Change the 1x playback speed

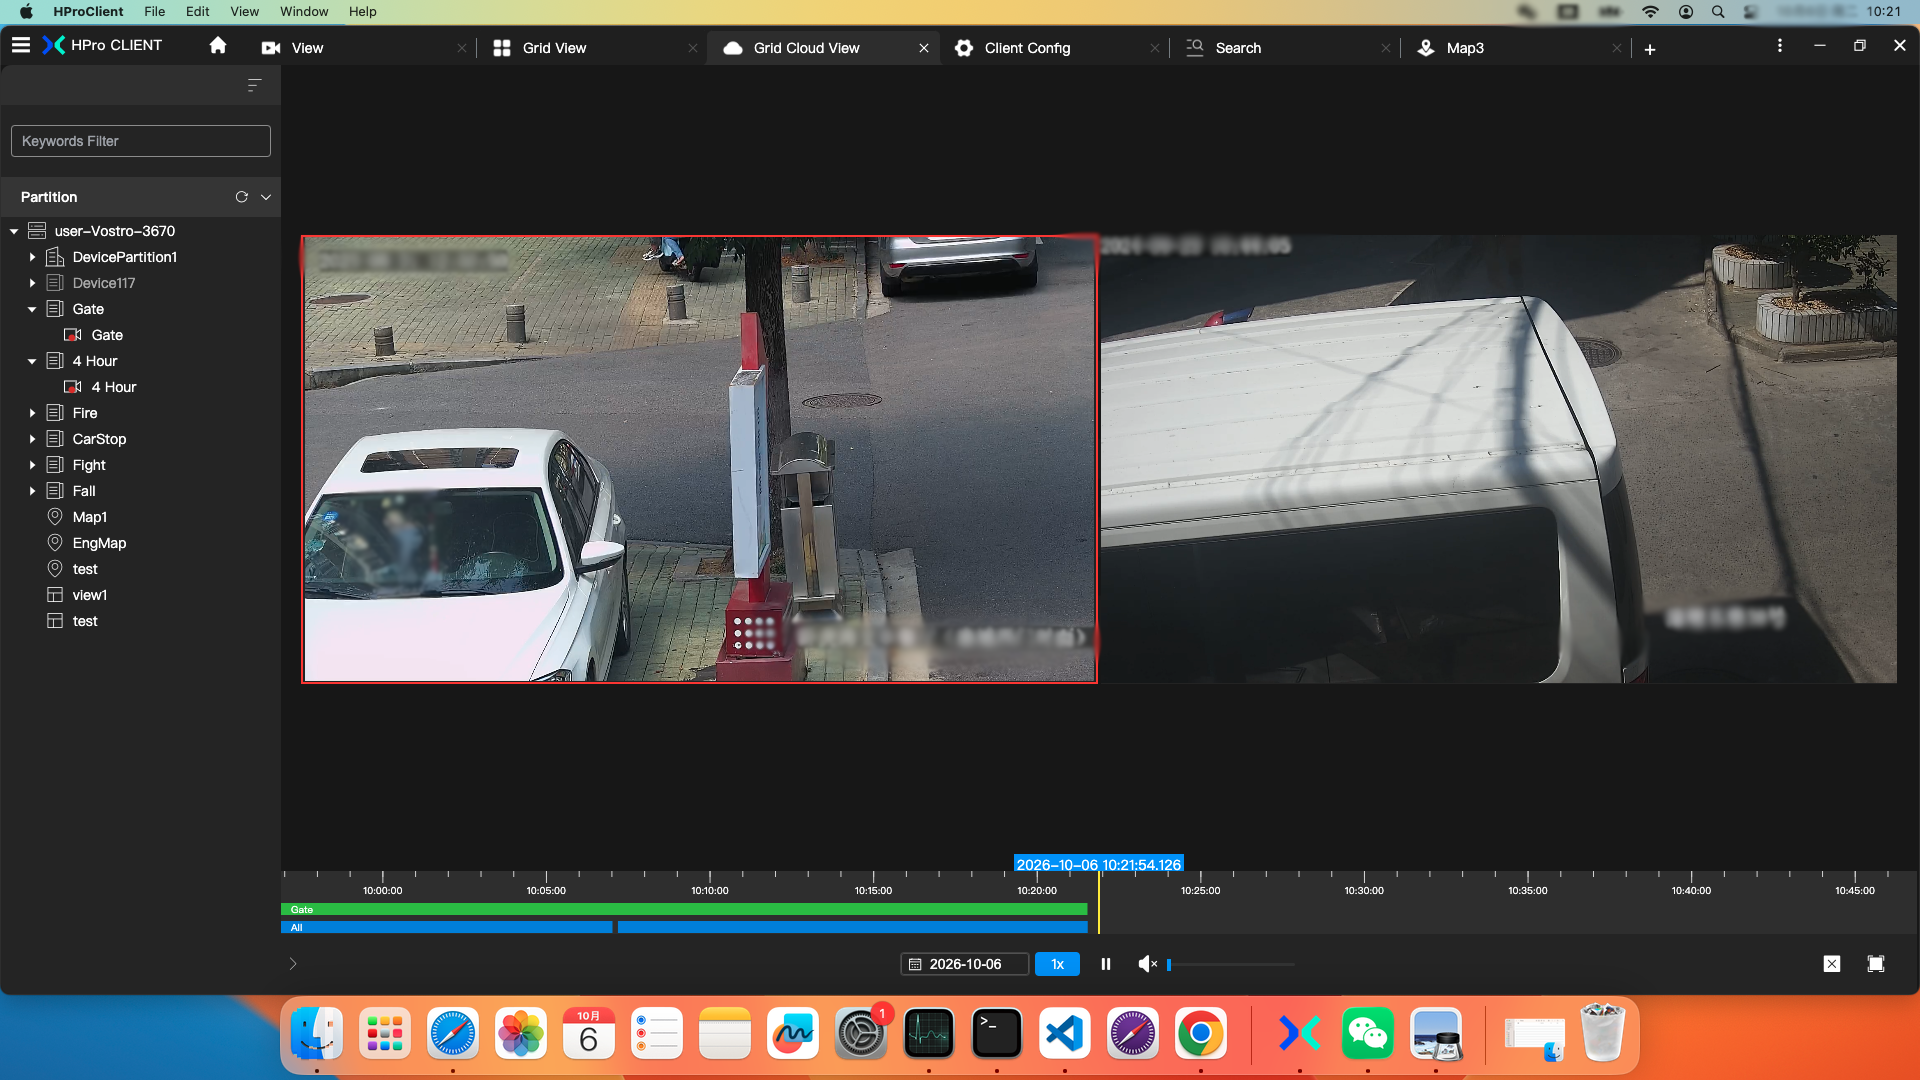point(1057,964)
